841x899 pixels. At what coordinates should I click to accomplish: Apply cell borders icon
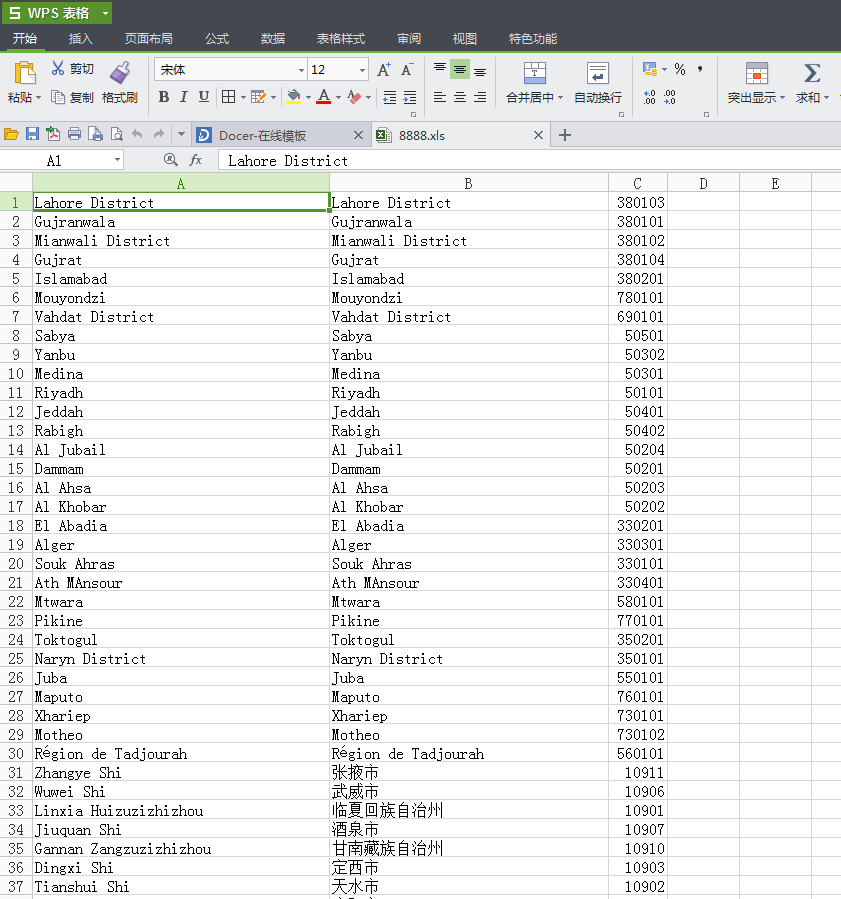(x=228, y=97)
